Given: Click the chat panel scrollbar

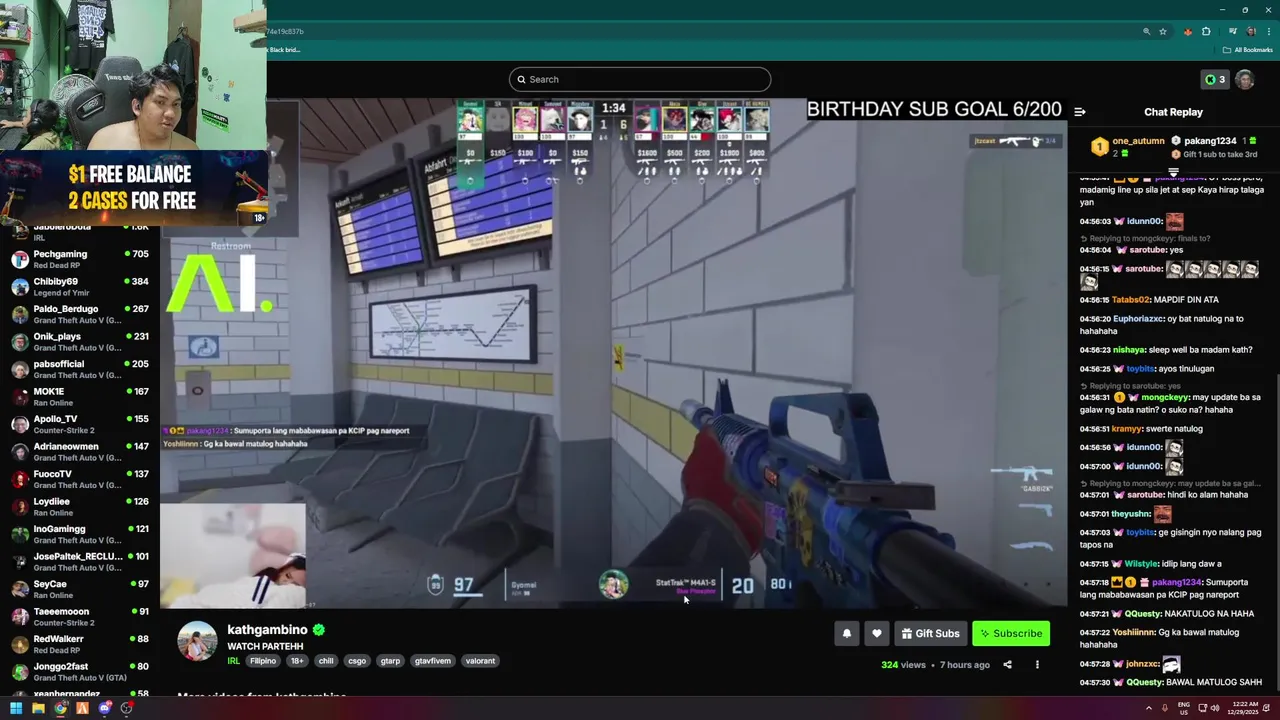Looking at the screenshot, I should click(1276, 530).
